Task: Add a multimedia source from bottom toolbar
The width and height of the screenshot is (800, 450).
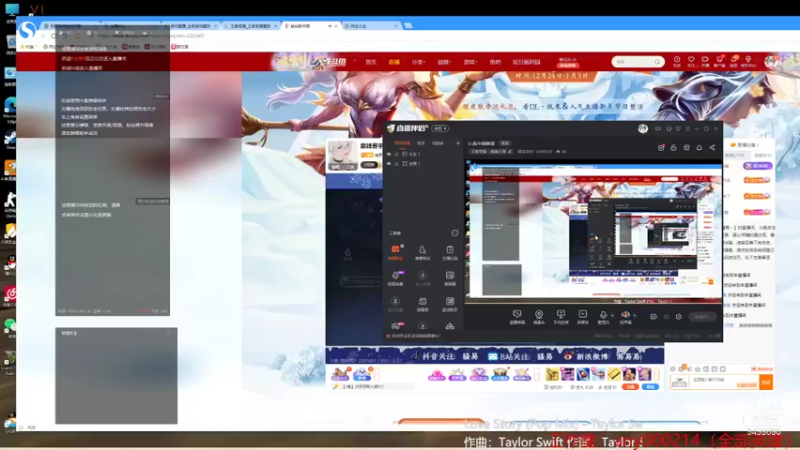Action: point(583,317)
